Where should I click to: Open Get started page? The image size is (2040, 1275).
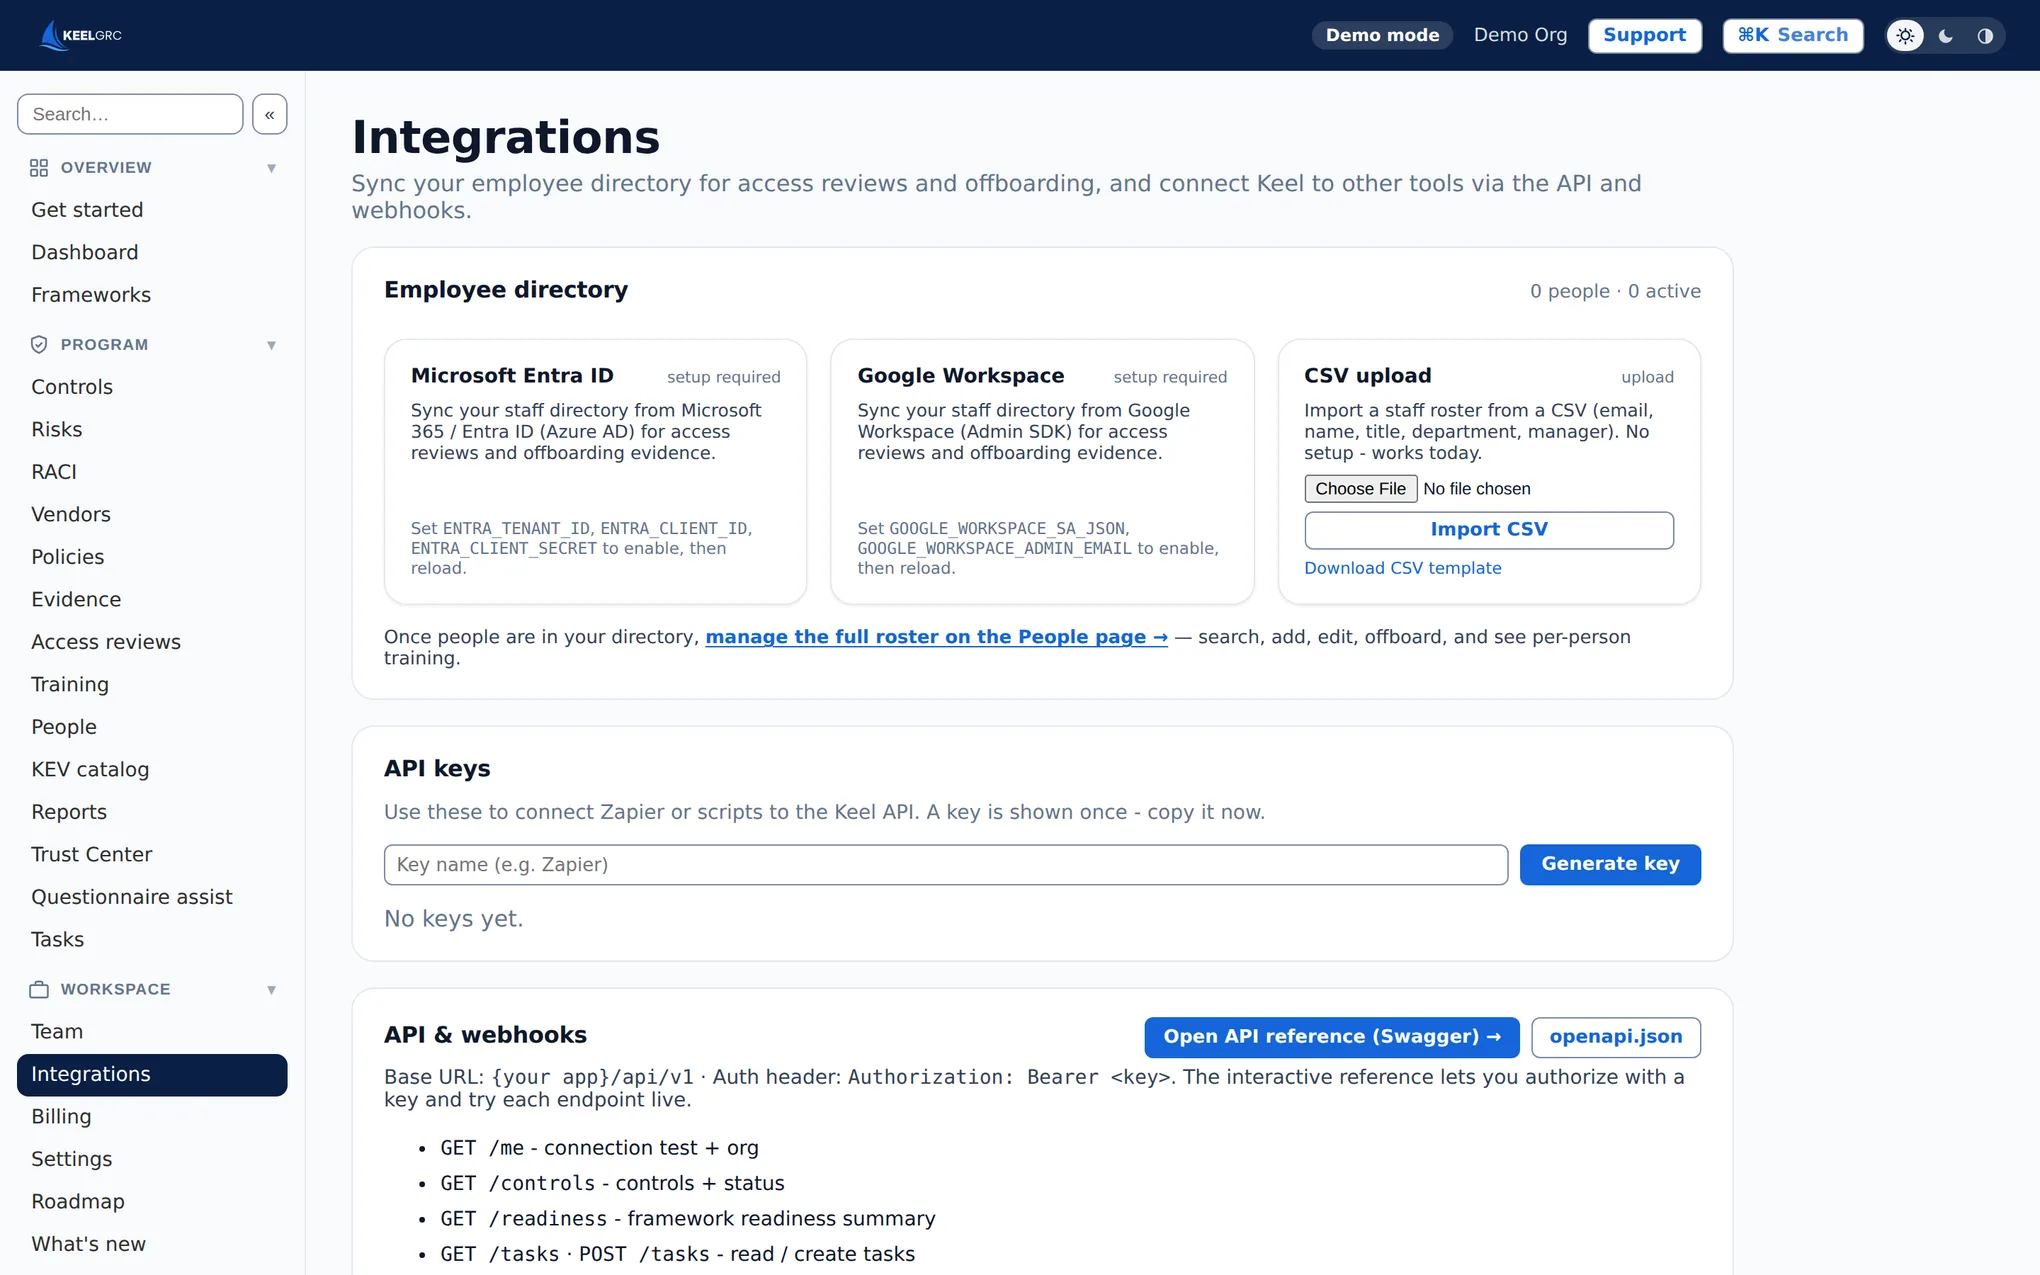(152, 210)
